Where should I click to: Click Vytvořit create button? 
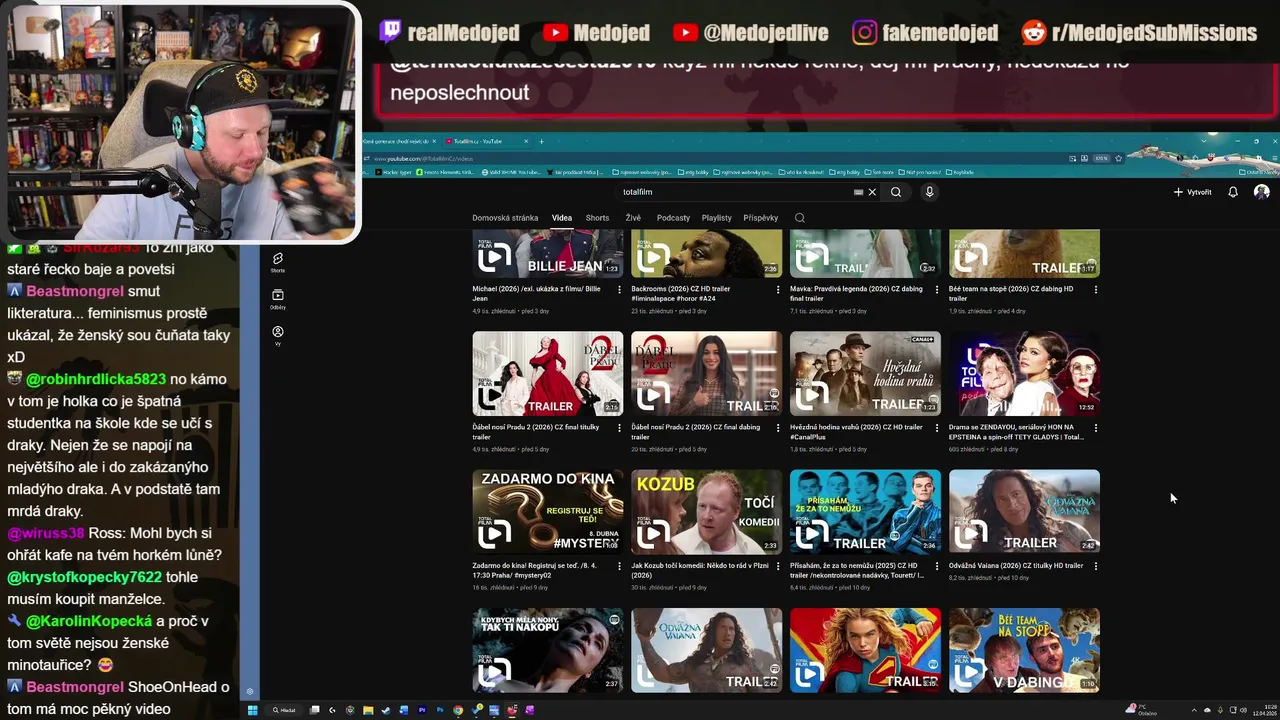click(1192, 192)
